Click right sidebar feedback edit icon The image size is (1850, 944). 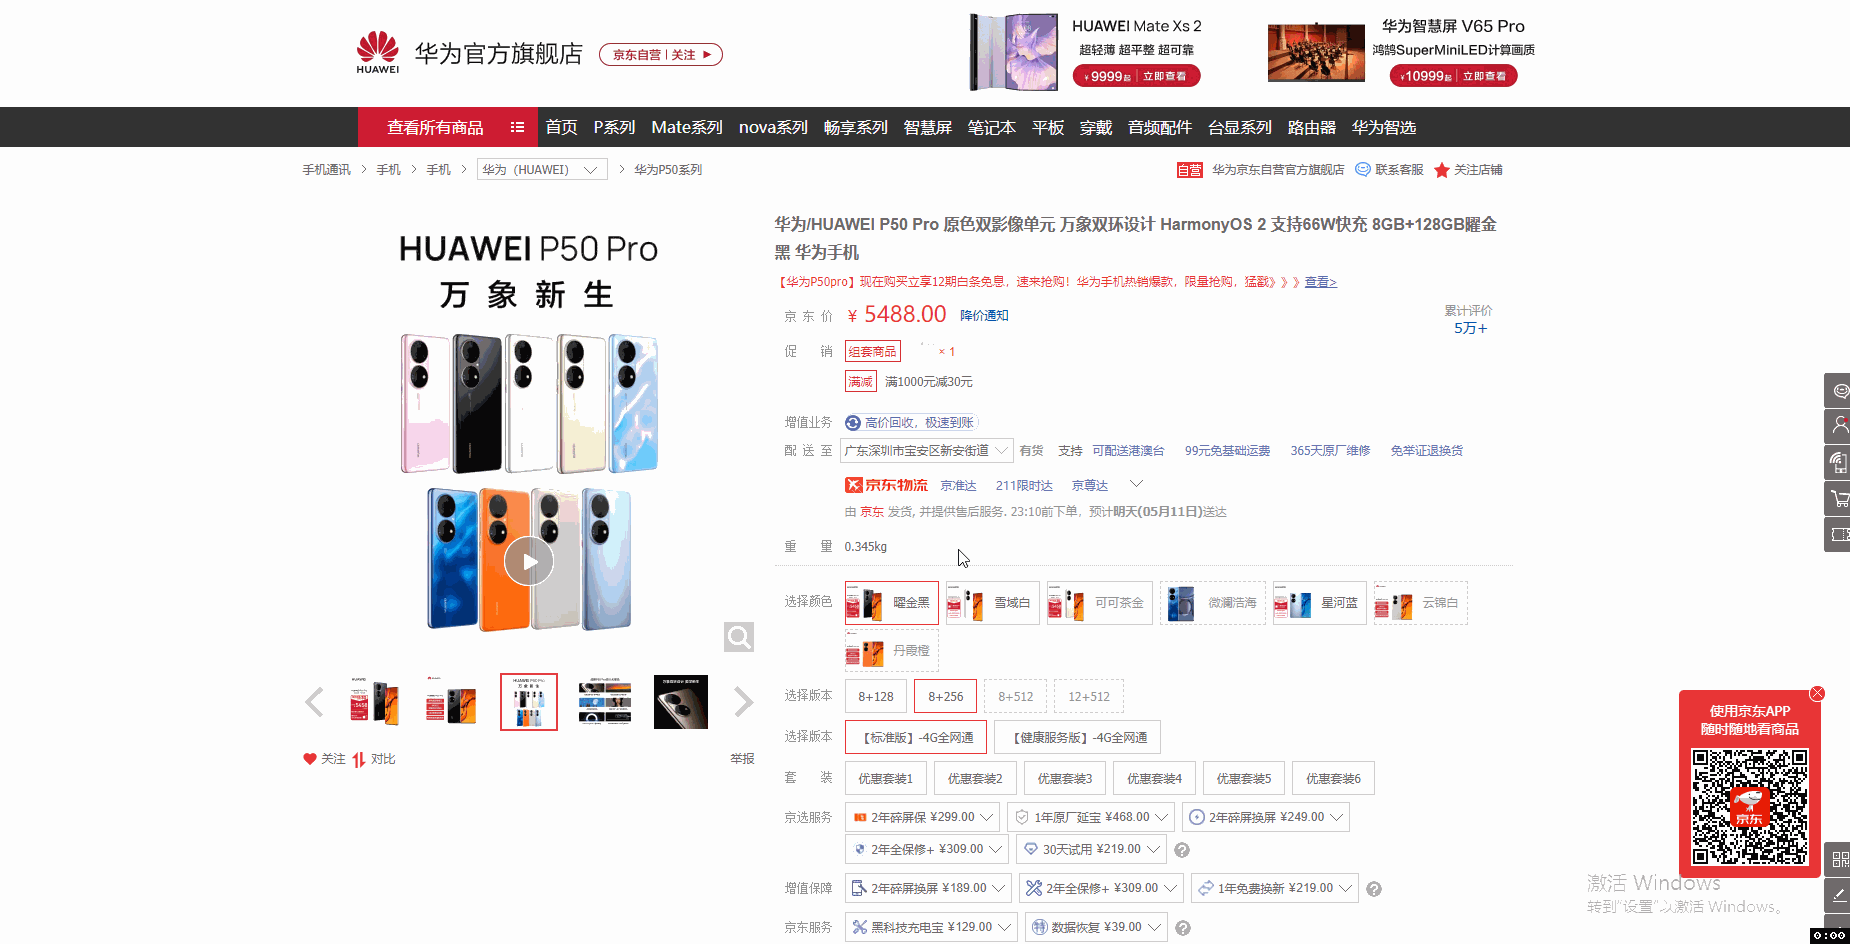coord(1838,895)
